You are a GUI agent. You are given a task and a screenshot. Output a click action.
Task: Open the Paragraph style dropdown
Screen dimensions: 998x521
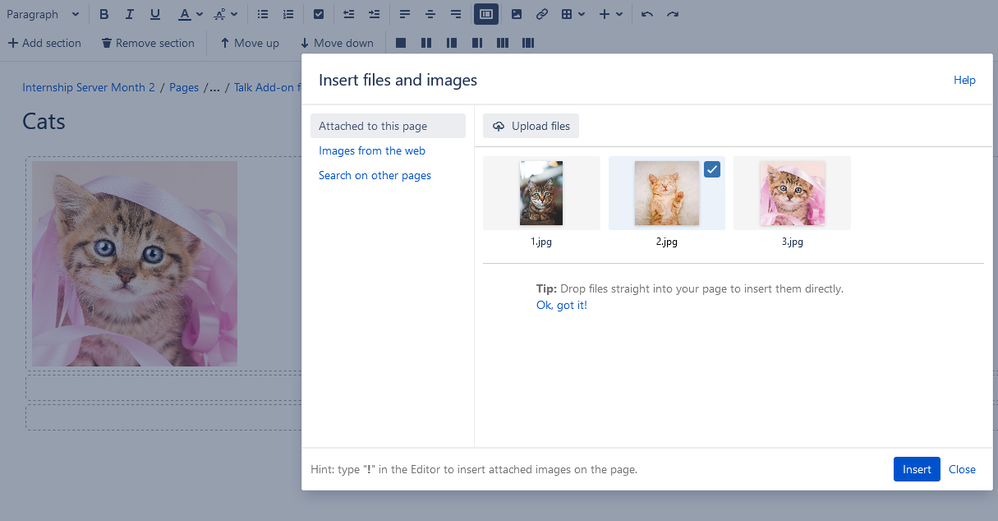pos(43,14)
